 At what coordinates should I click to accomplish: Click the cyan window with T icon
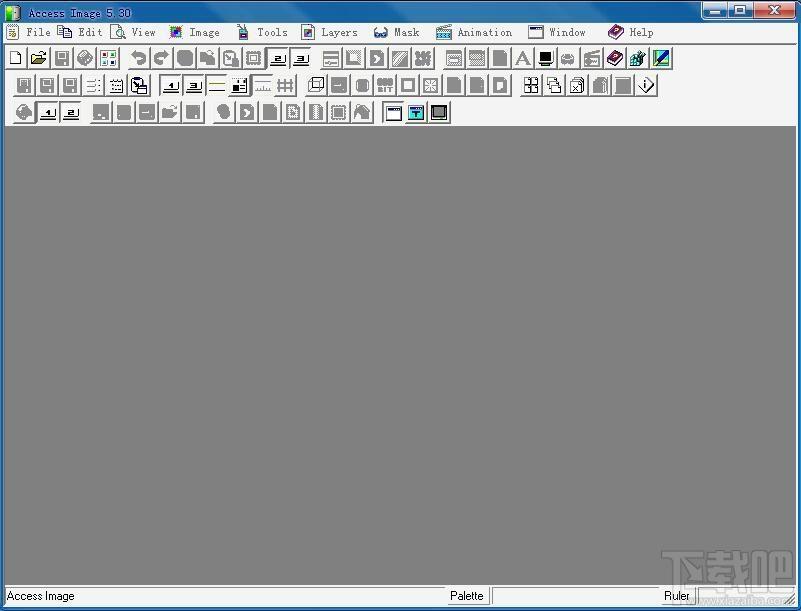(x=416, y=112)
